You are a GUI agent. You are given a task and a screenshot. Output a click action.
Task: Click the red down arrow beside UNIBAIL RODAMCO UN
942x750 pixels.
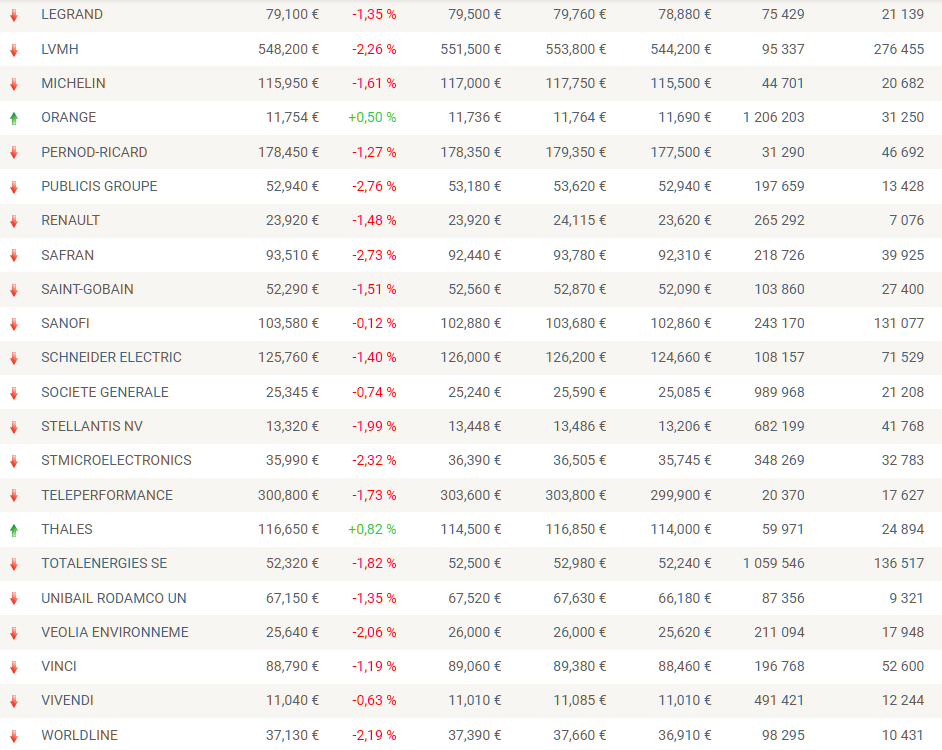point(14,599)
